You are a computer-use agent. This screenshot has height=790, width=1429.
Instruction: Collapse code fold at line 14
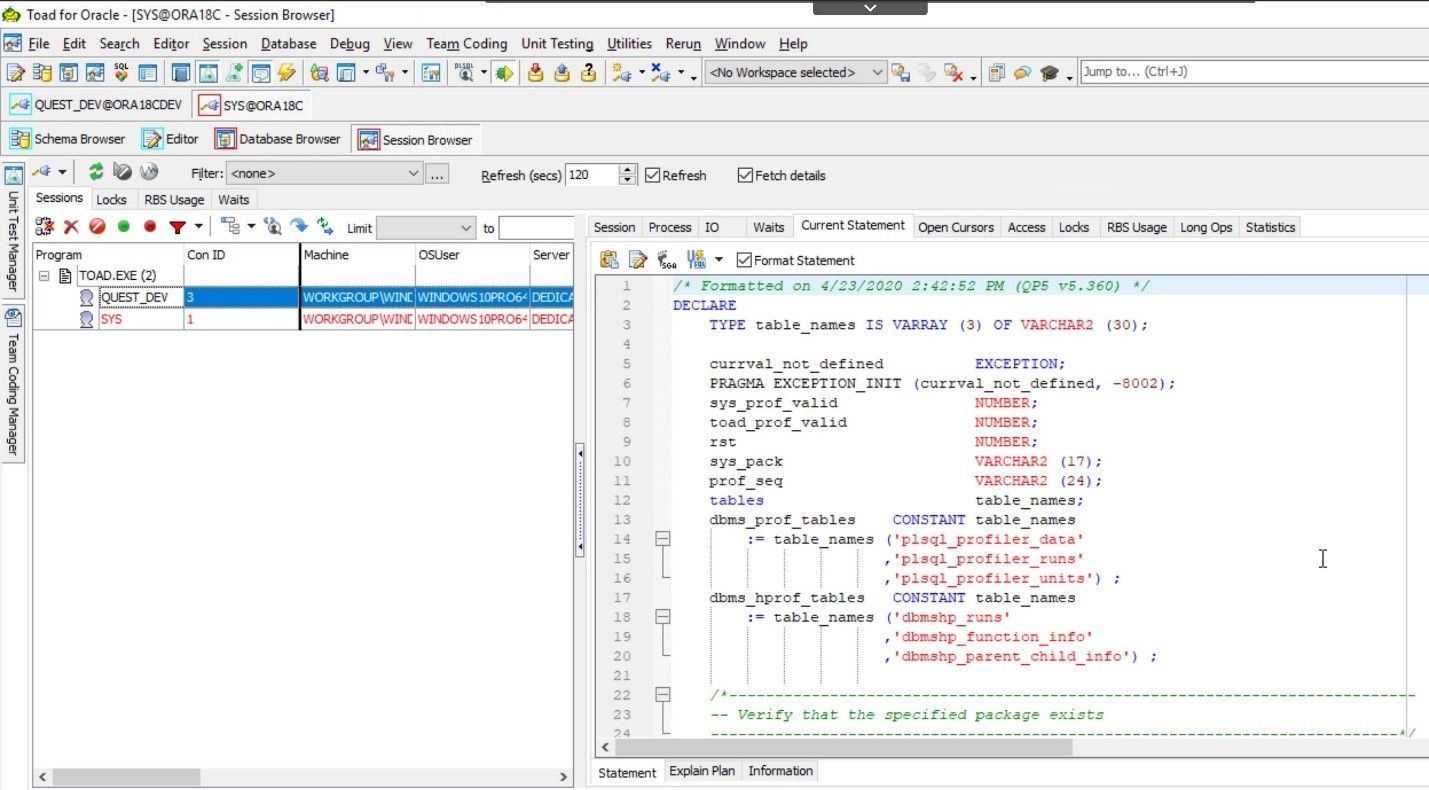point(661,538)
